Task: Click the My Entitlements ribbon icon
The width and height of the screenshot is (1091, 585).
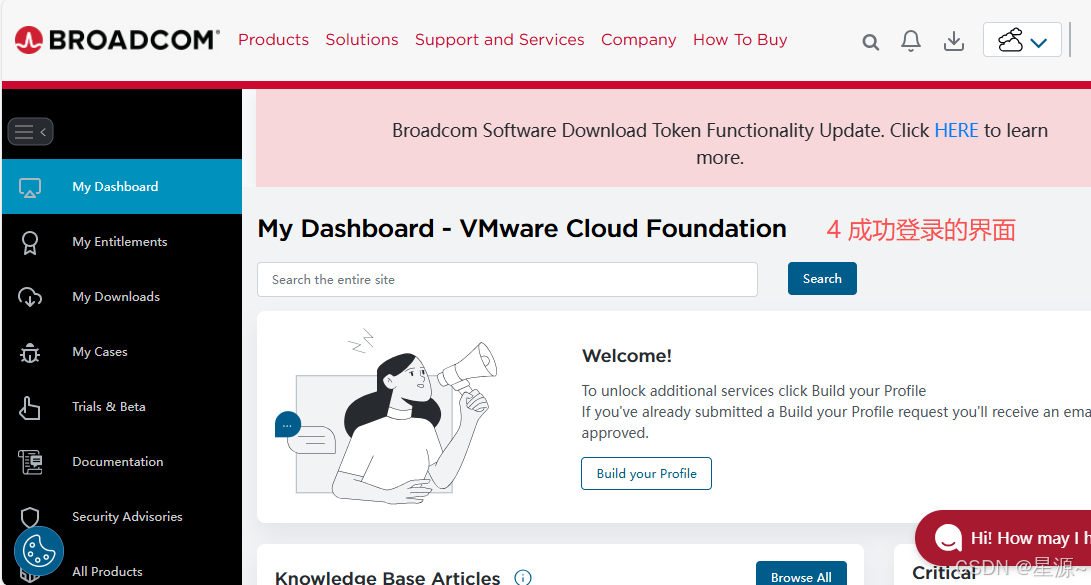Action: [30, 242]
